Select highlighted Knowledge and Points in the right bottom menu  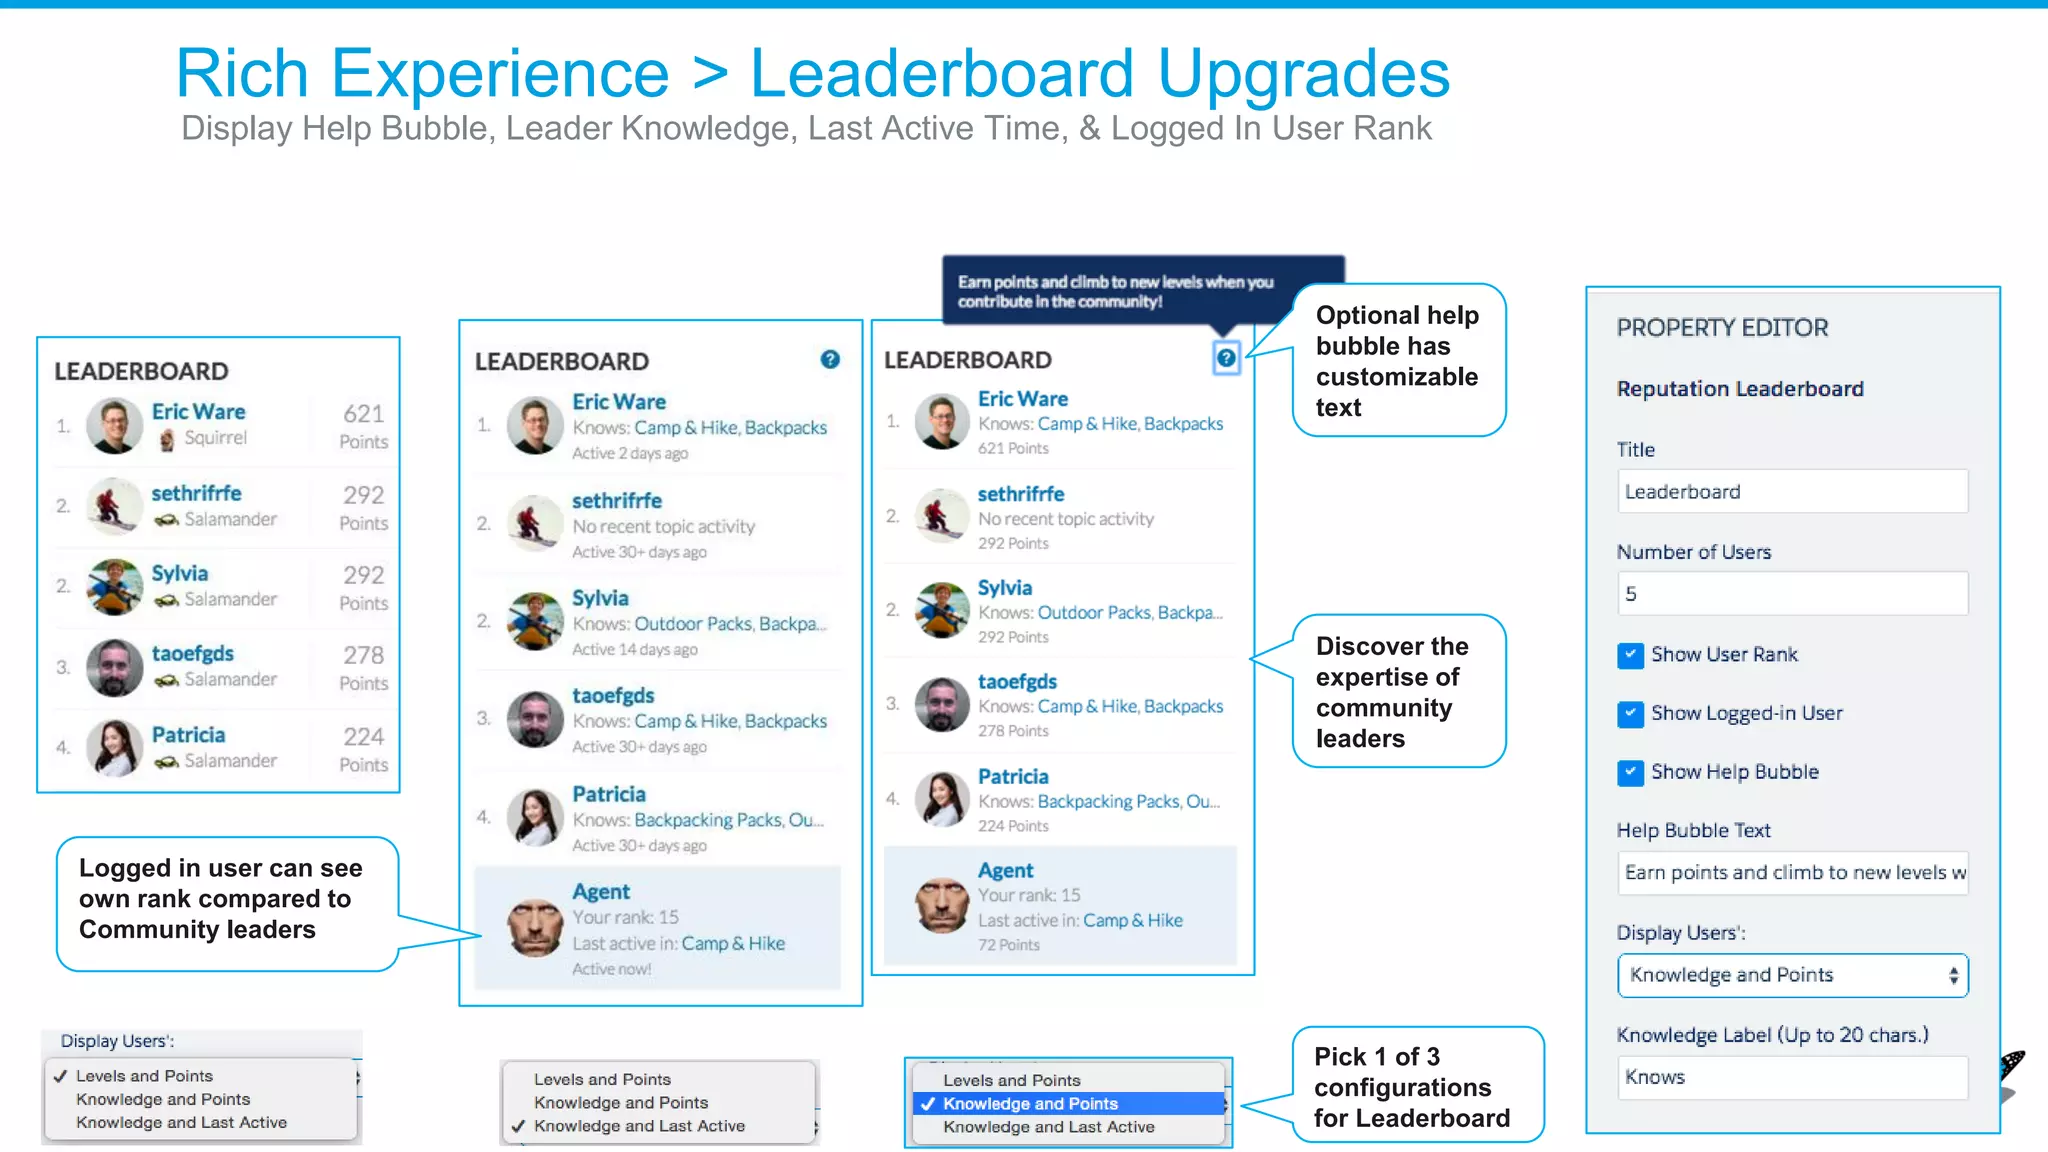point(1068,1104)
